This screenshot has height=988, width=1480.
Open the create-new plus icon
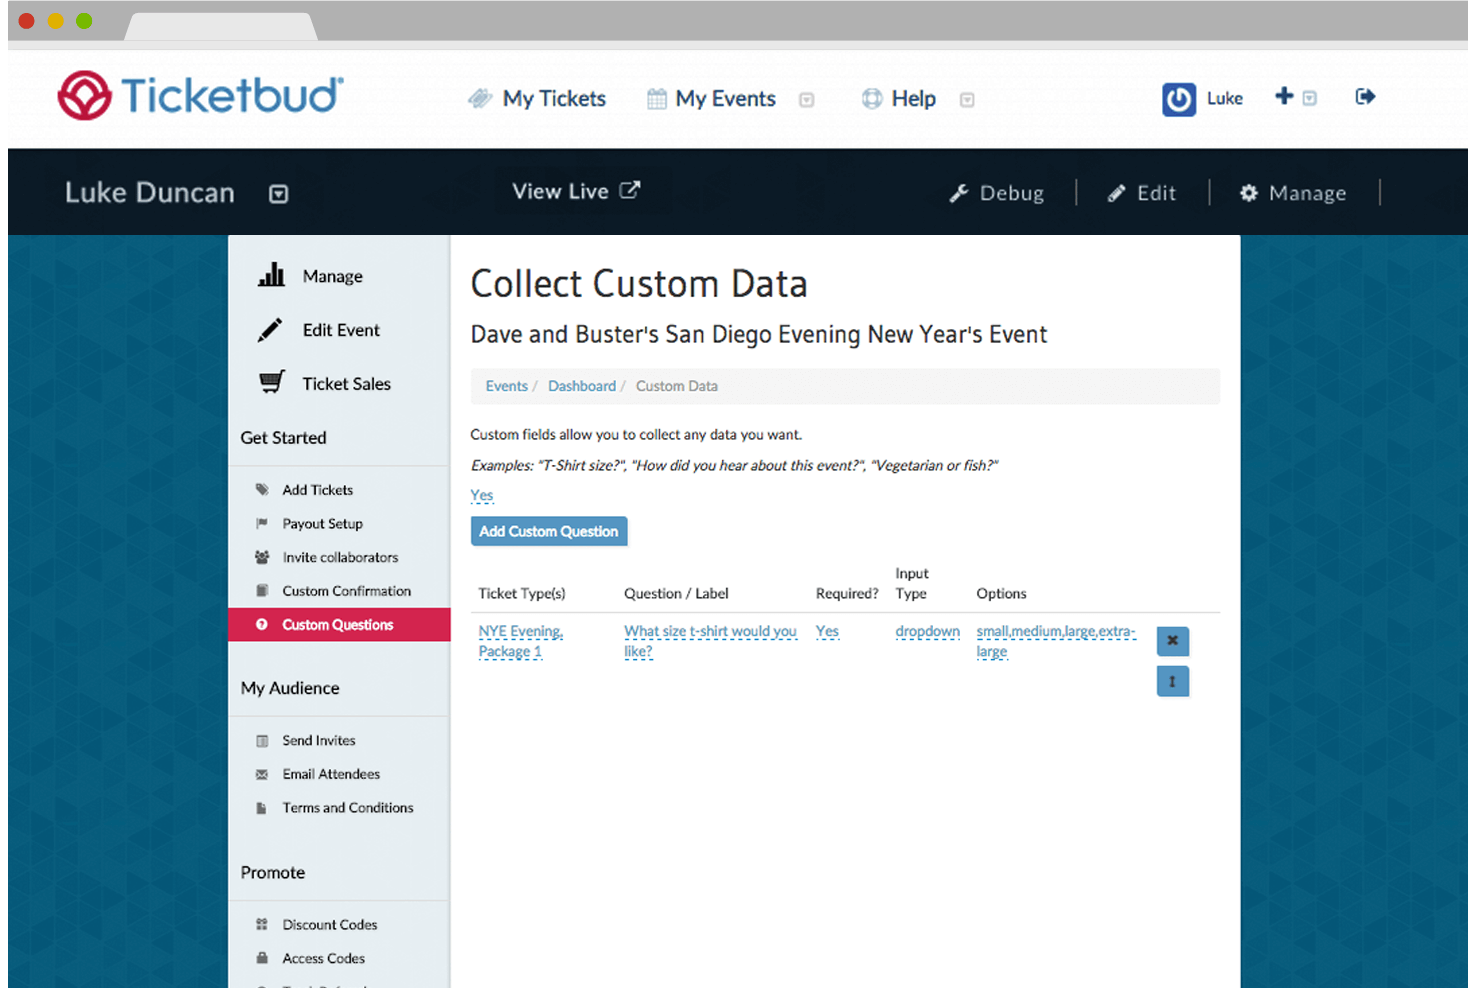[1283, 96]
